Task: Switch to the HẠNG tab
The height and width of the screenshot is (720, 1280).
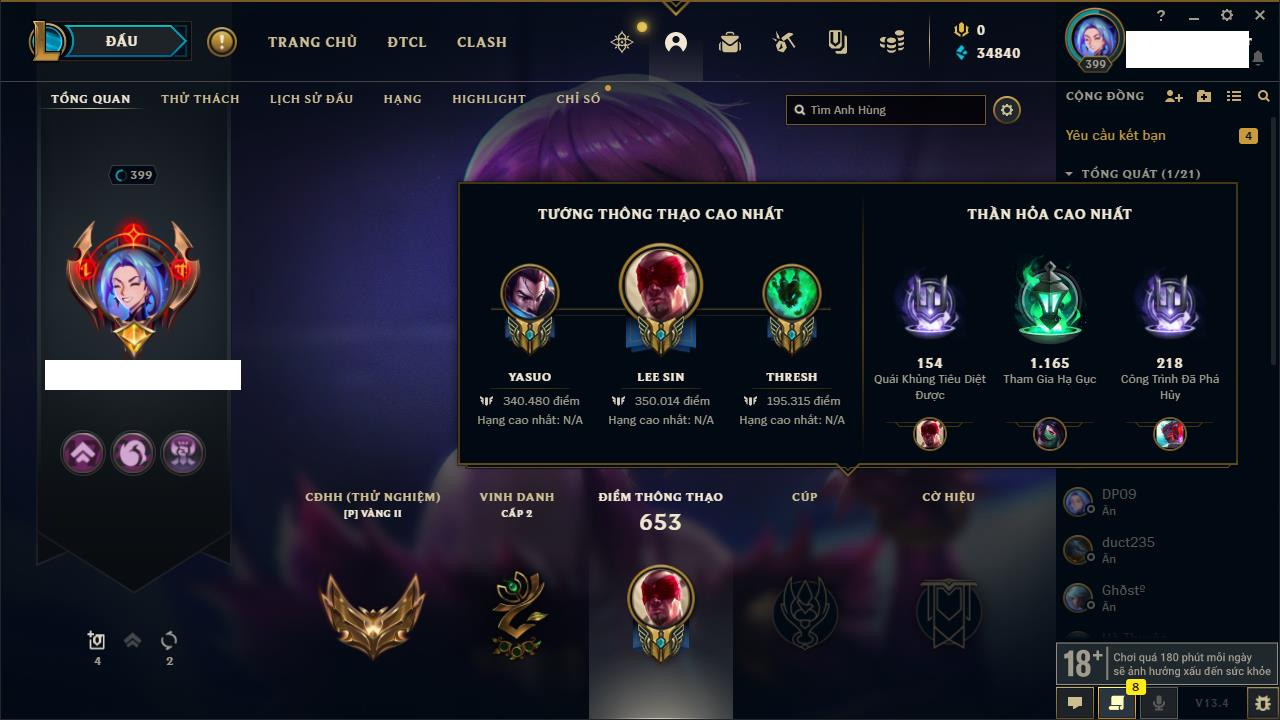Action: click(x=402, y=99)
